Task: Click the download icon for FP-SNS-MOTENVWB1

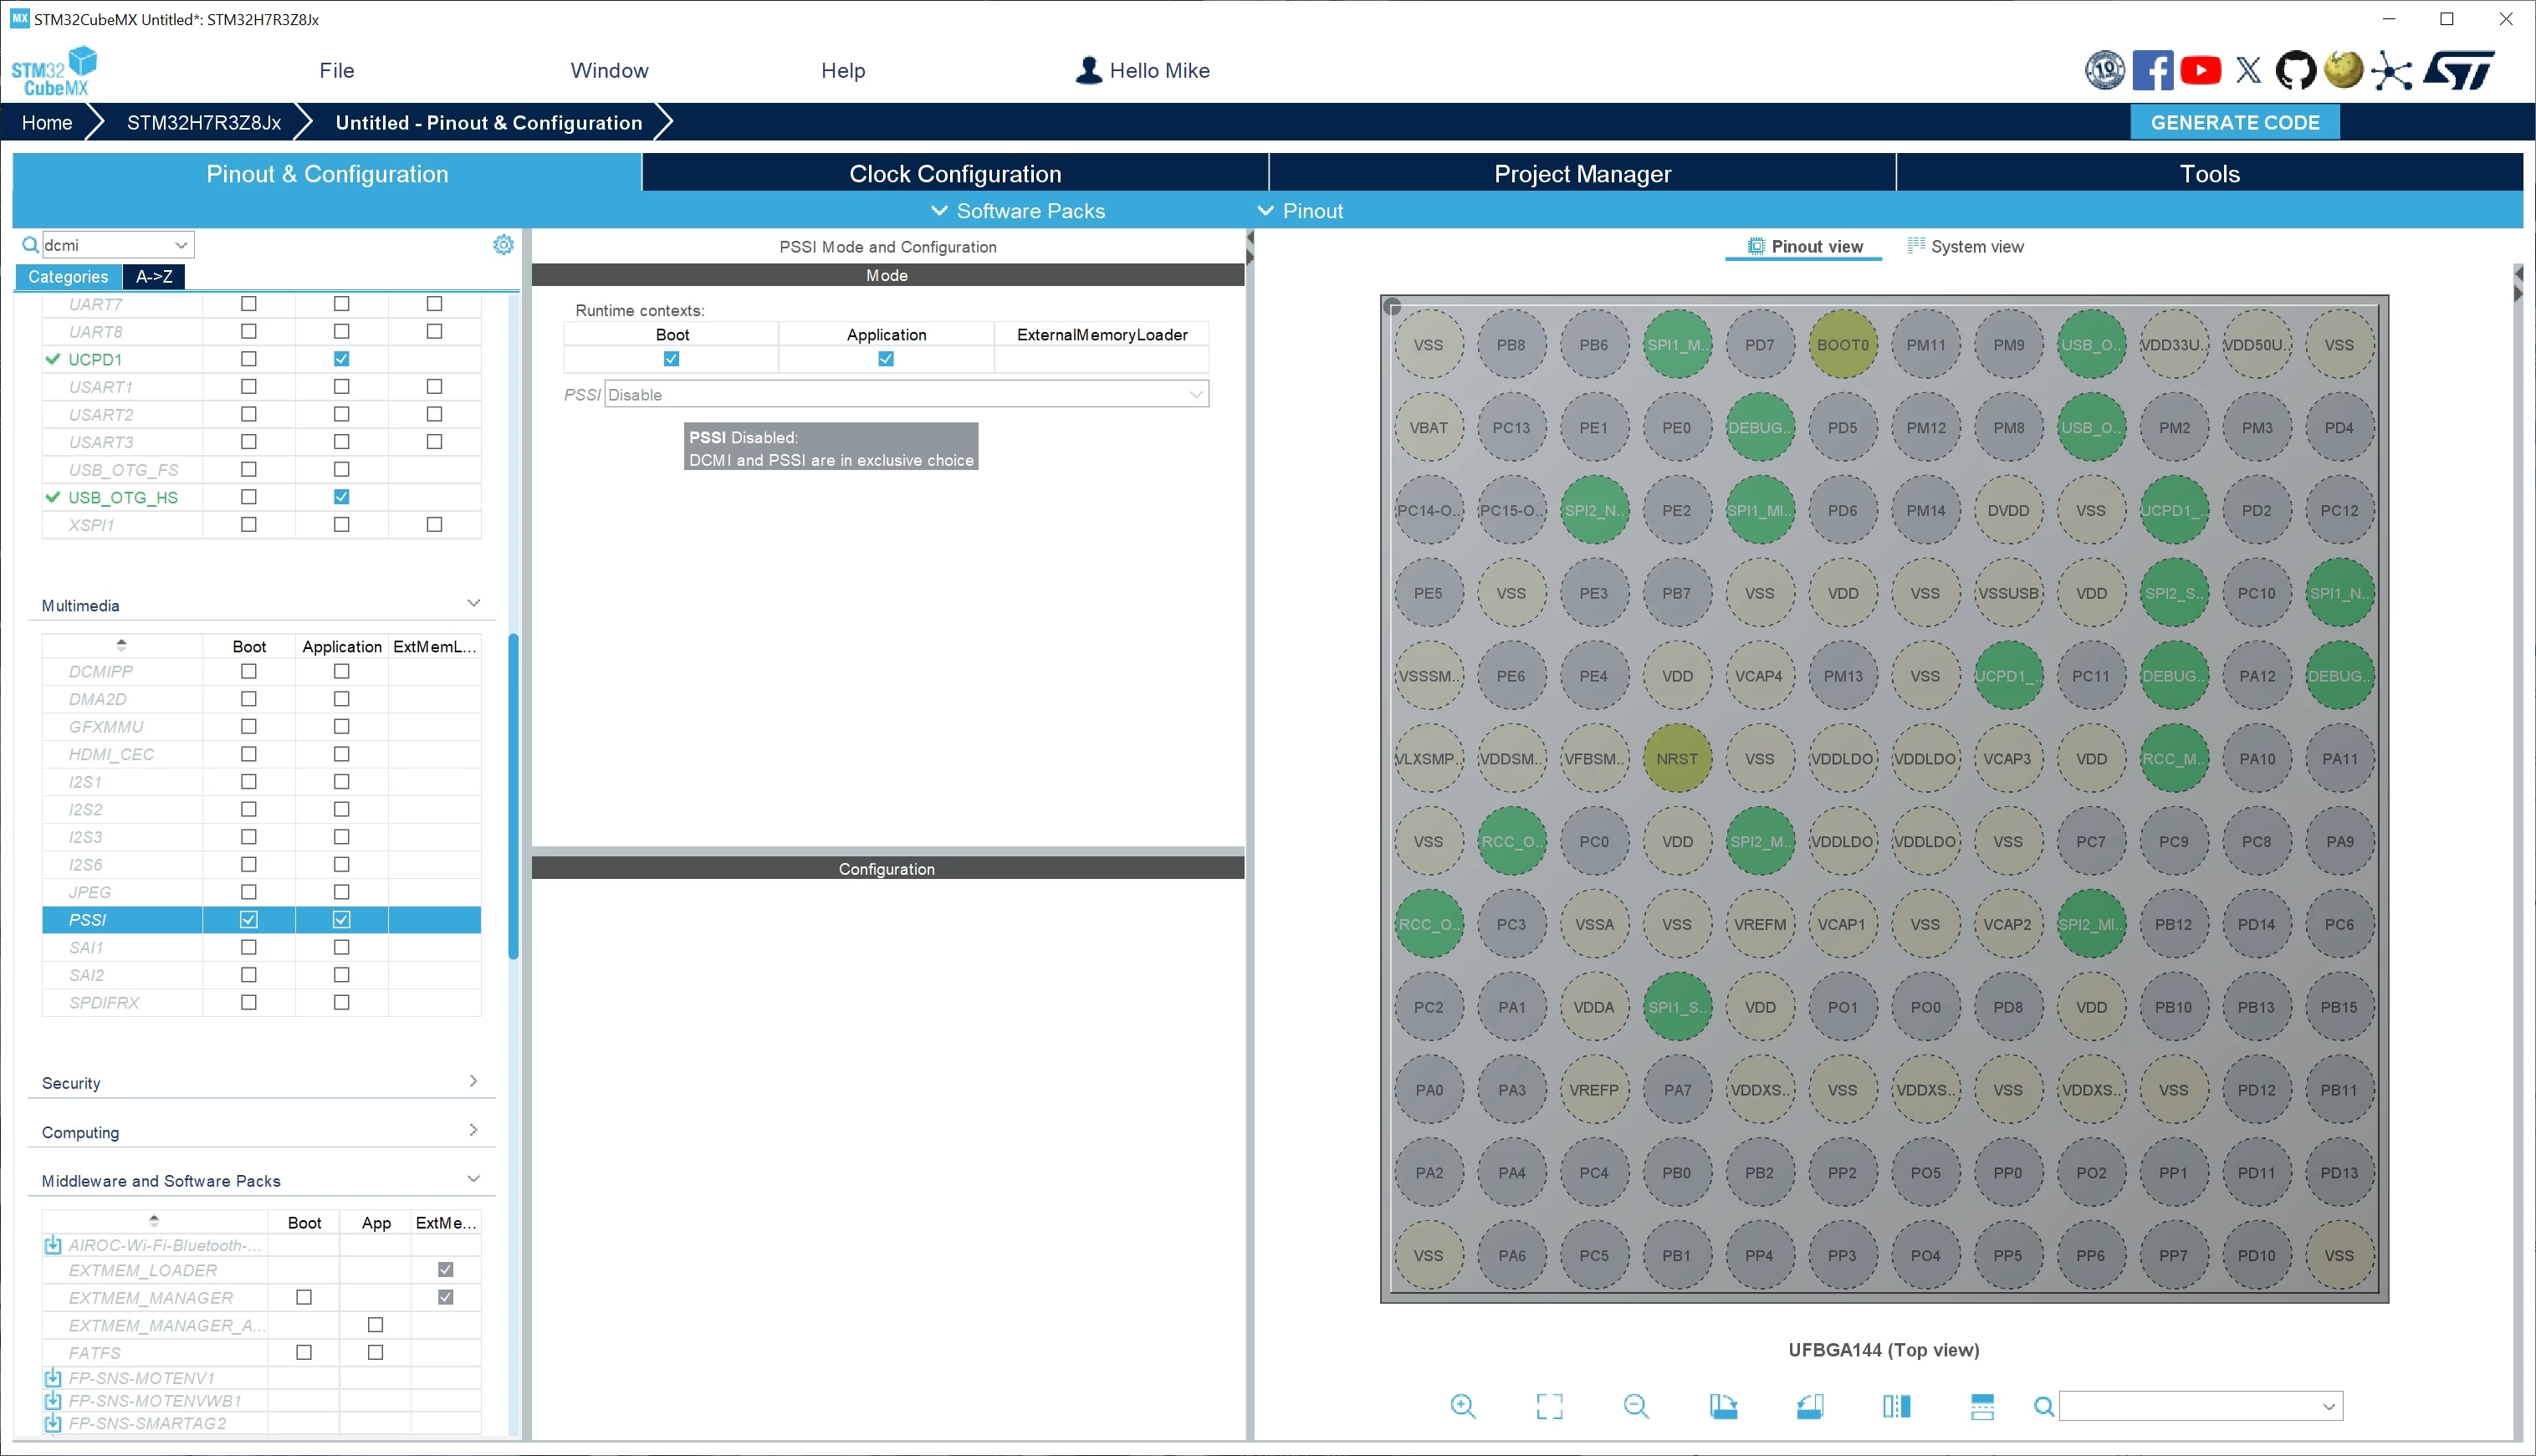Action: point(53,1400)
